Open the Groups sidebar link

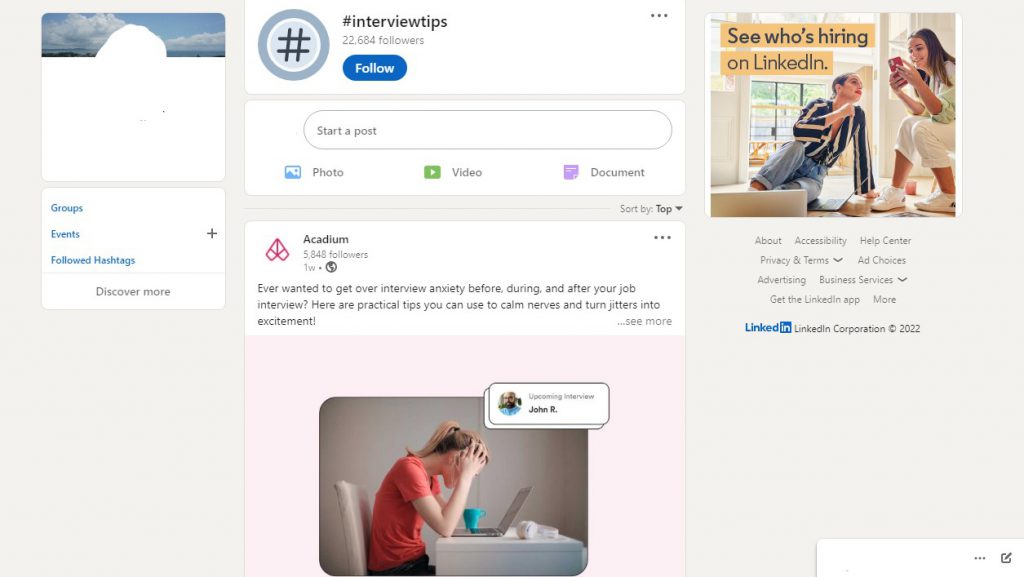[x=67, y=208]
